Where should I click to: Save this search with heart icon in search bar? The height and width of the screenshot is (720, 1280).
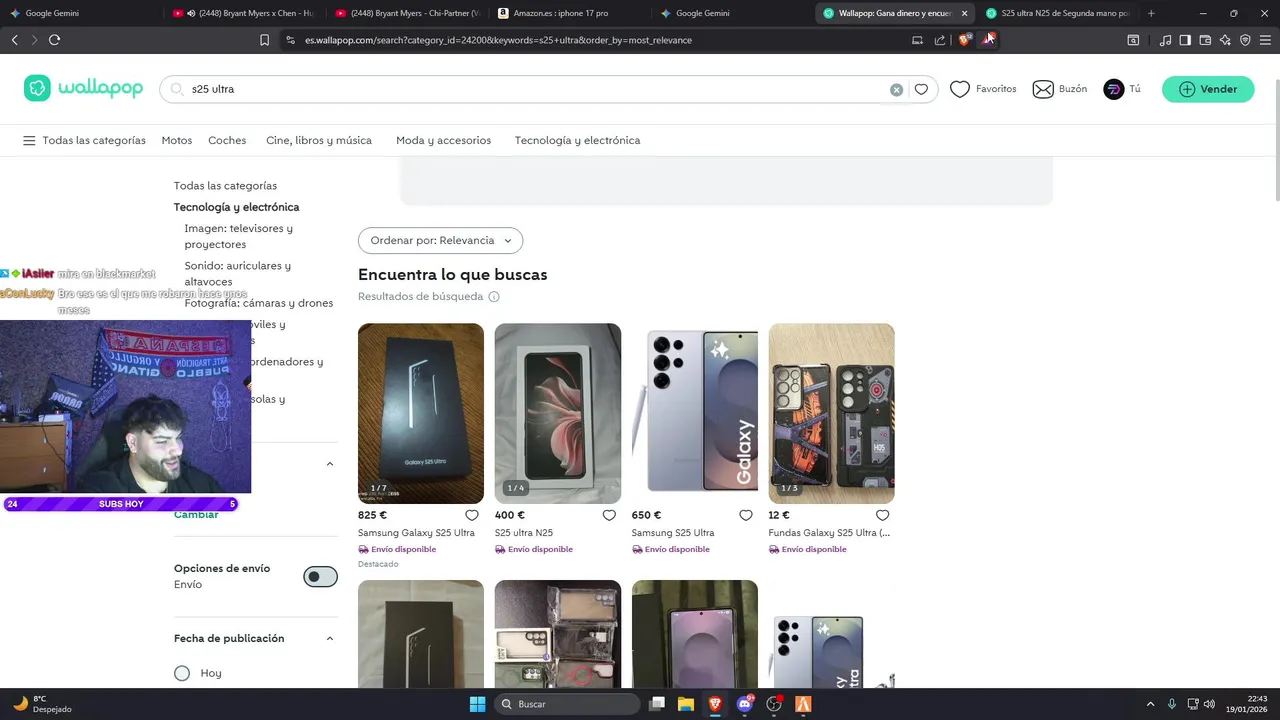click(921, 89)
